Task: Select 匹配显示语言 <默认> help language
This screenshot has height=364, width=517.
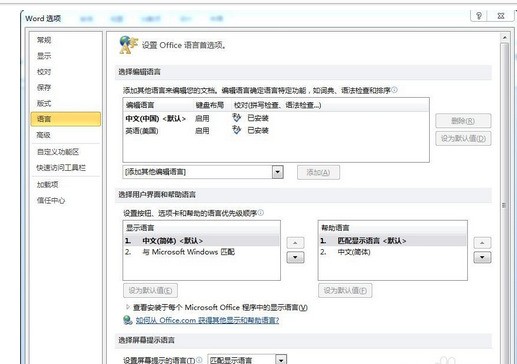Action: coord(393,241)
